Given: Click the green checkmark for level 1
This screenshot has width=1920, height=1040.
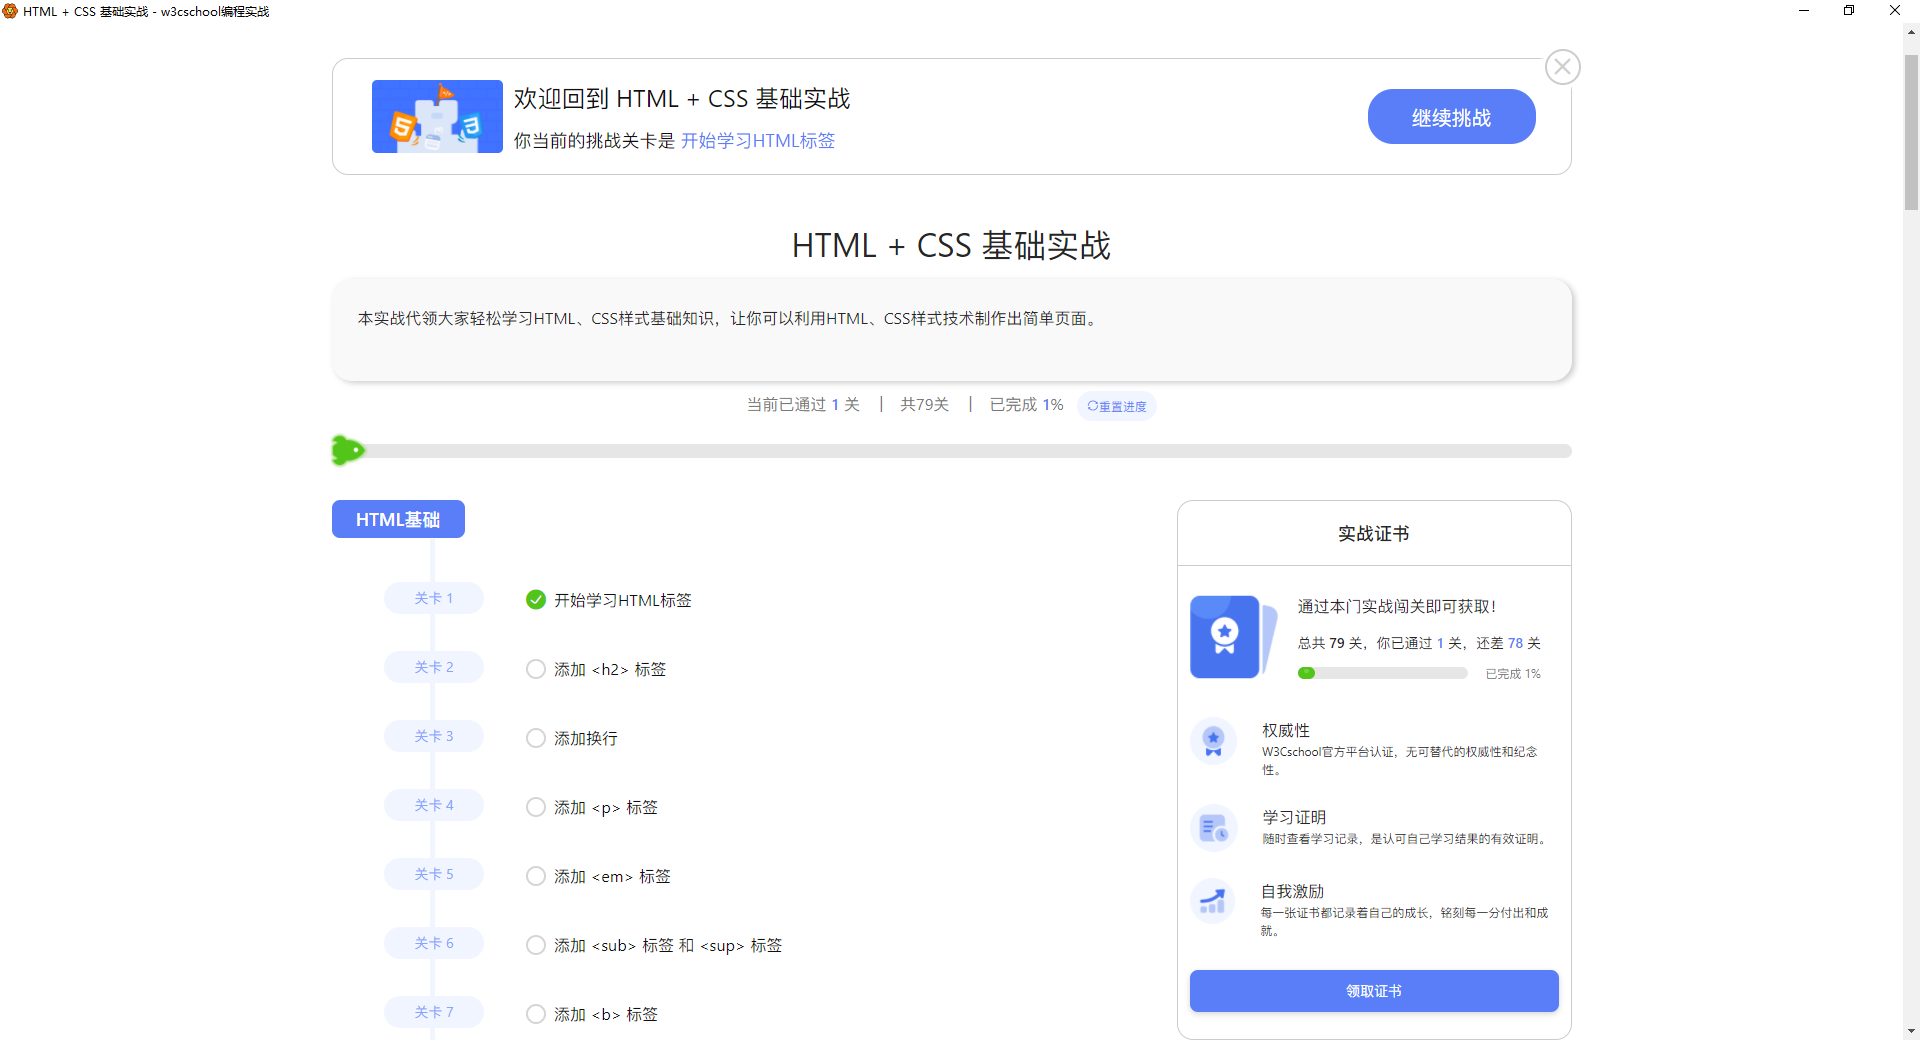Looking at the screenshot, I should [536, 600].
